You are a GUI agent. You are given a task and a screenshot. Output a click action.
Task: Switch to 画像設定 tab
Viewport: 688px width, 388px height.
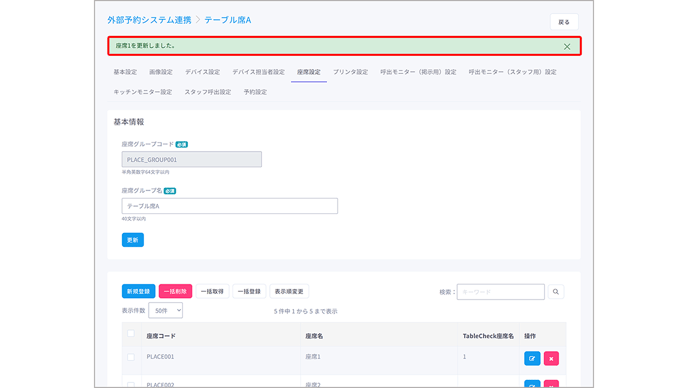click(x=161, y=72)
